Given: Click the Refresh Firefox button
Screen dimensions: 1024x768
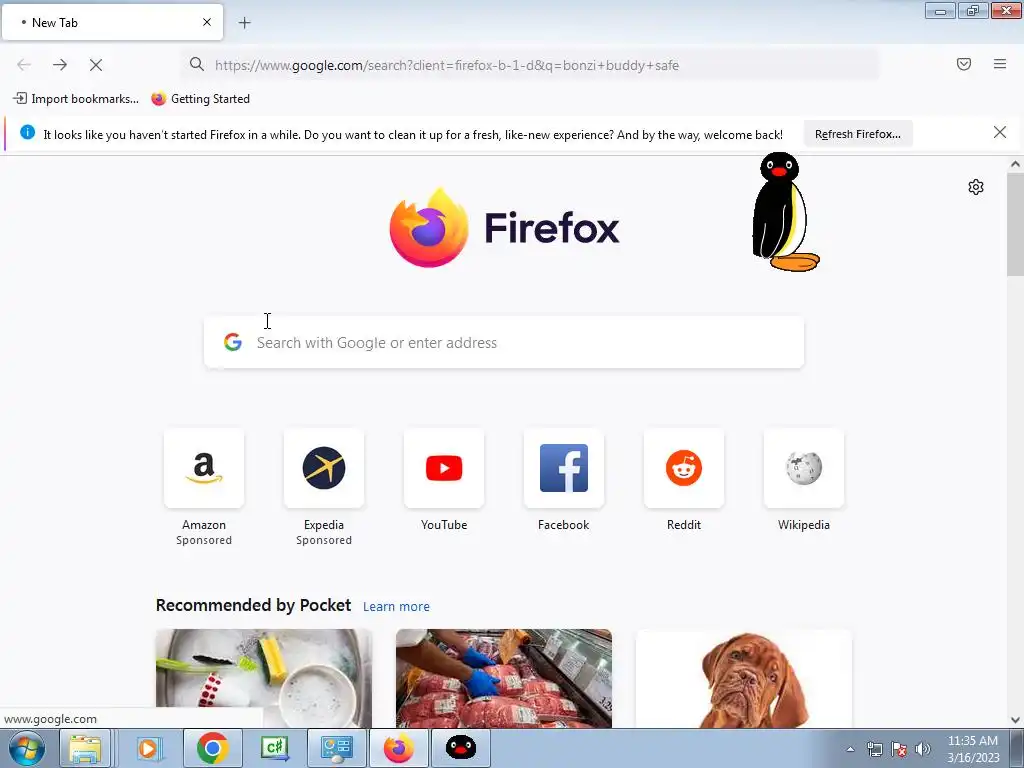Looking at the screenshot, I should [857, 134].
